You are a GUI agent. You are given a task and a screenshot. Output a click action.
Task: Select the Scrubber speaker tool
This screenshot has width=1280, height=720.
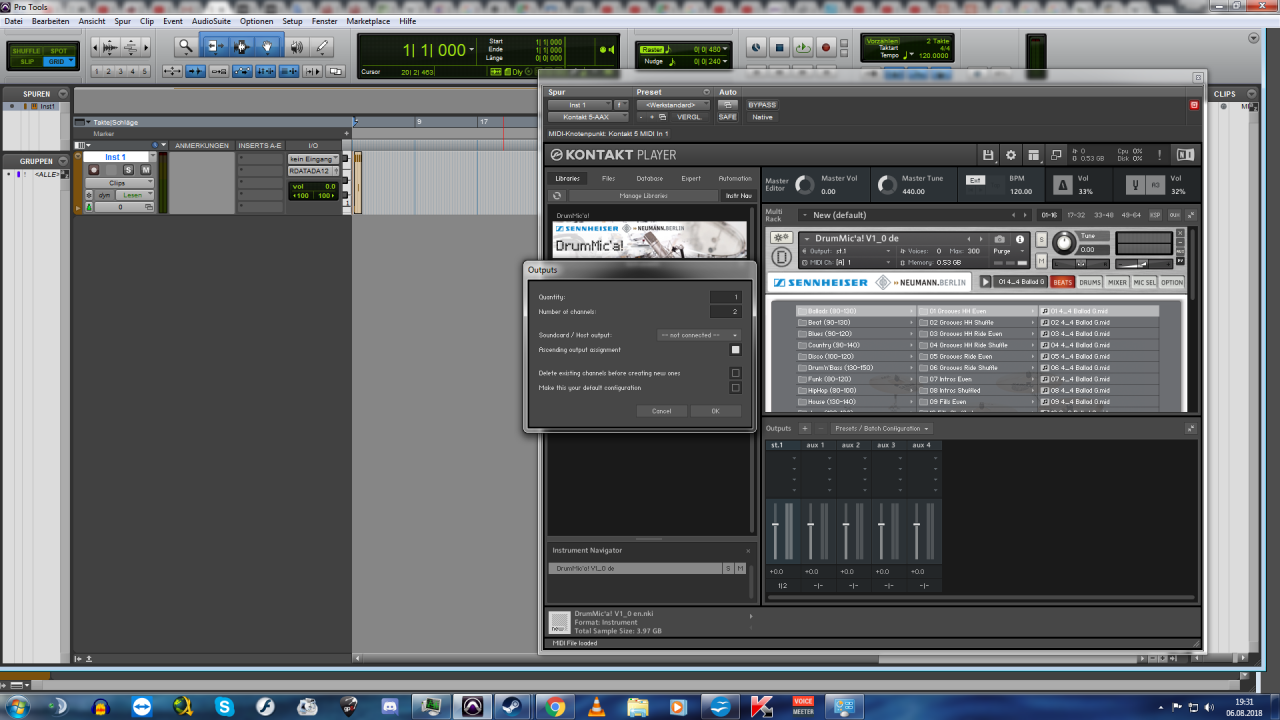pyautogui.click(x=296, y=47)
